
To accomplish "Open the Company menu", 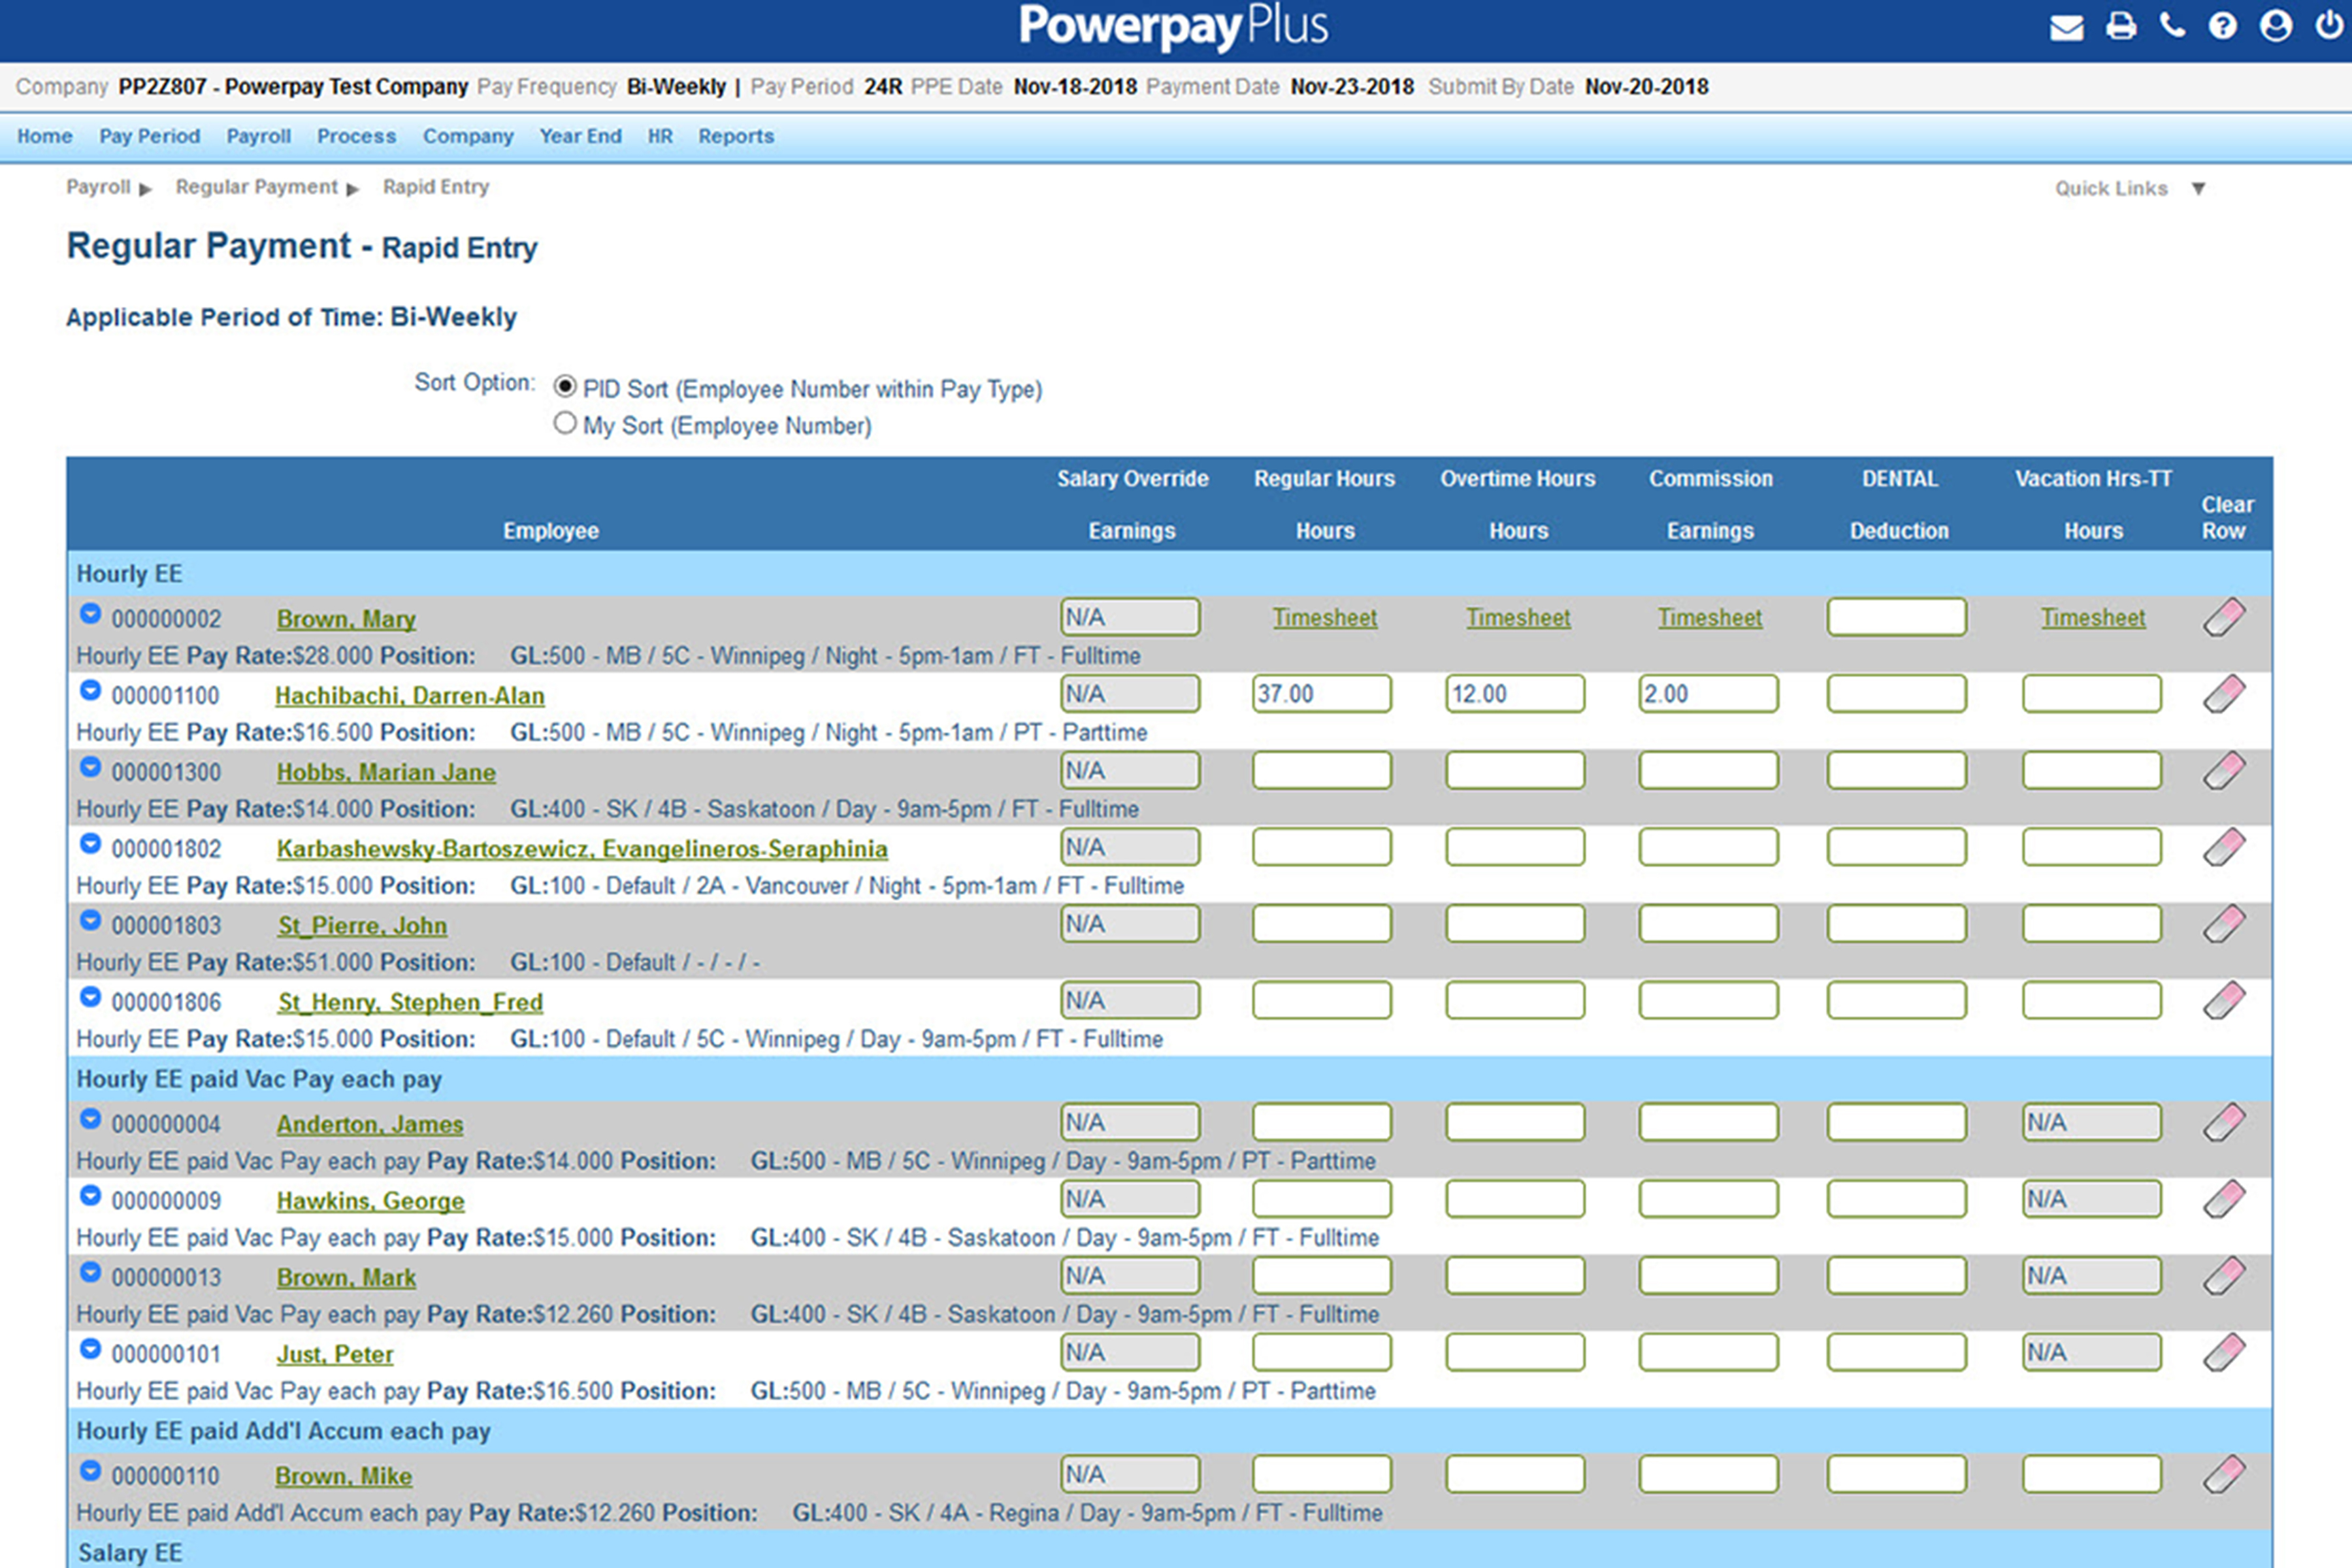I will coord(468,136).
